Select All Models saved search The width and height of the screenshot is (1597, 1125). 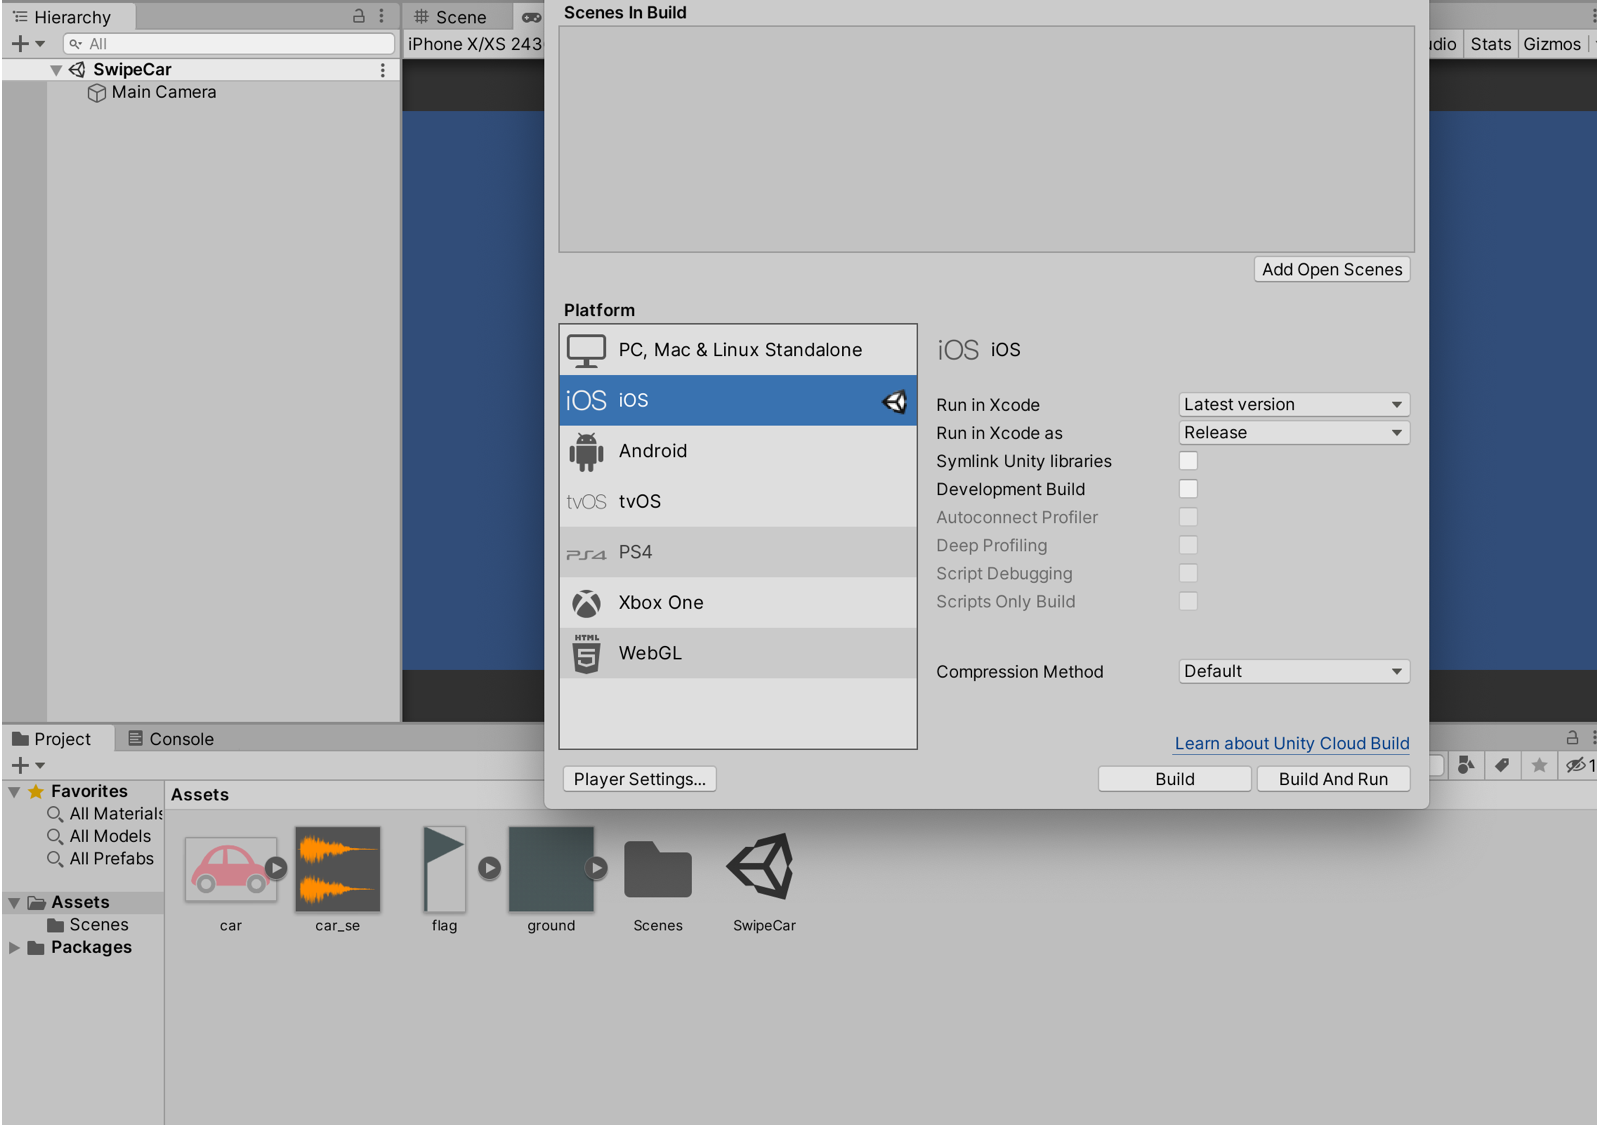click(100, 836)
